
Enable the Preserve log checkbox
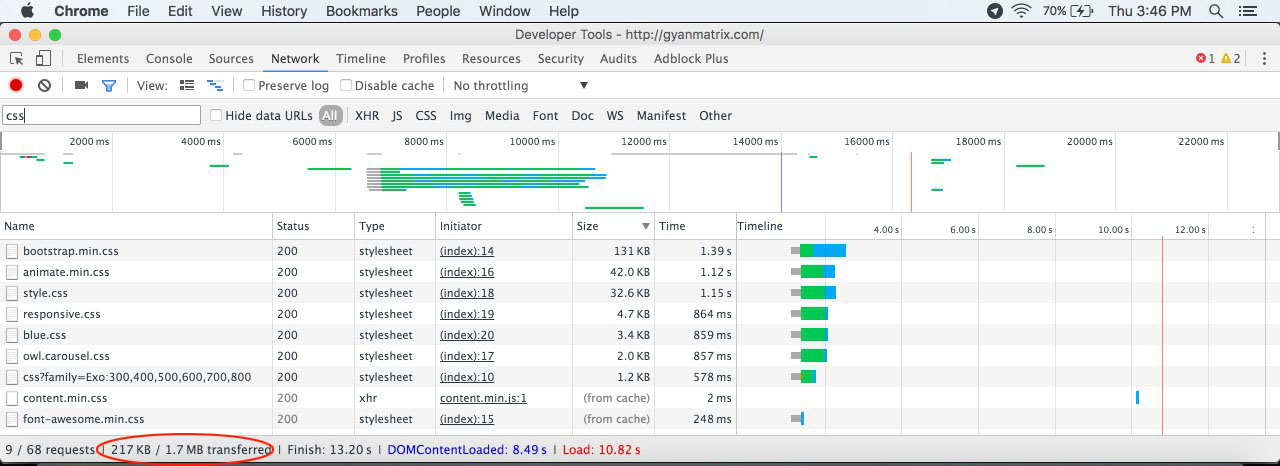click(249, 86)
